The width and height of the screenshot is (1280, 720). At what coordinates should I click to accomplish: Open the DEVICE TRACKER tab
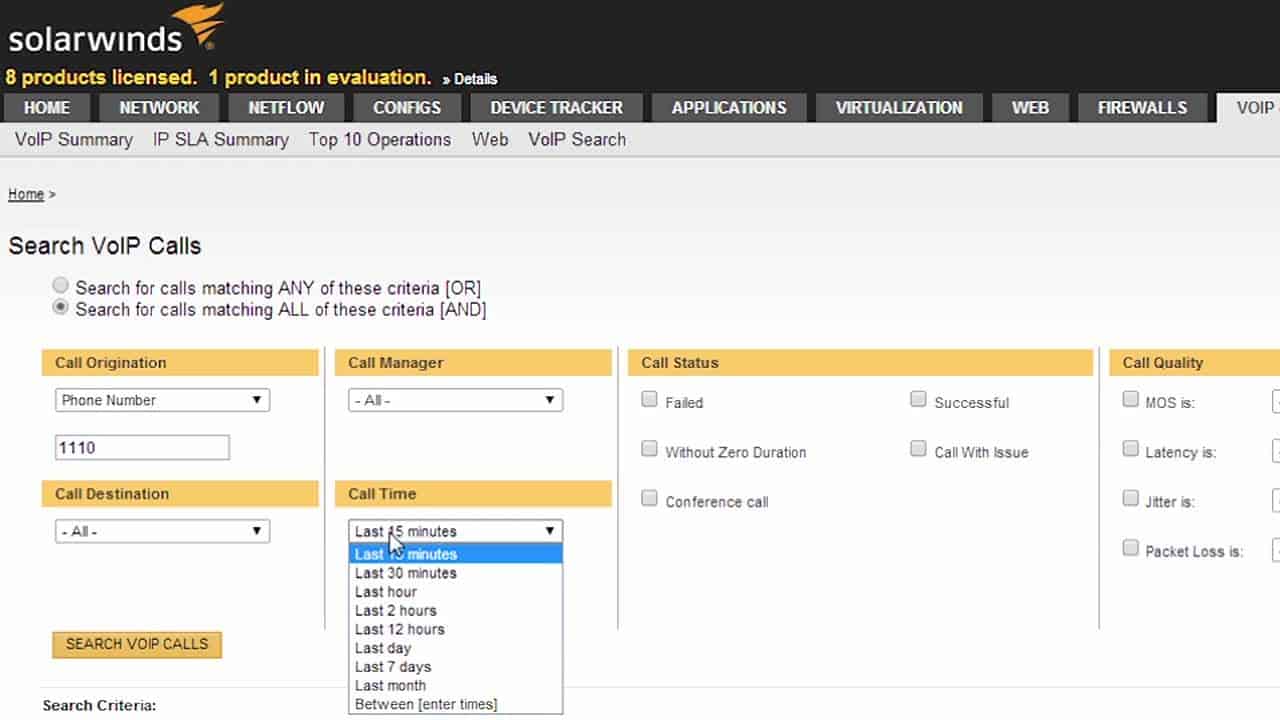pos(556,108)
